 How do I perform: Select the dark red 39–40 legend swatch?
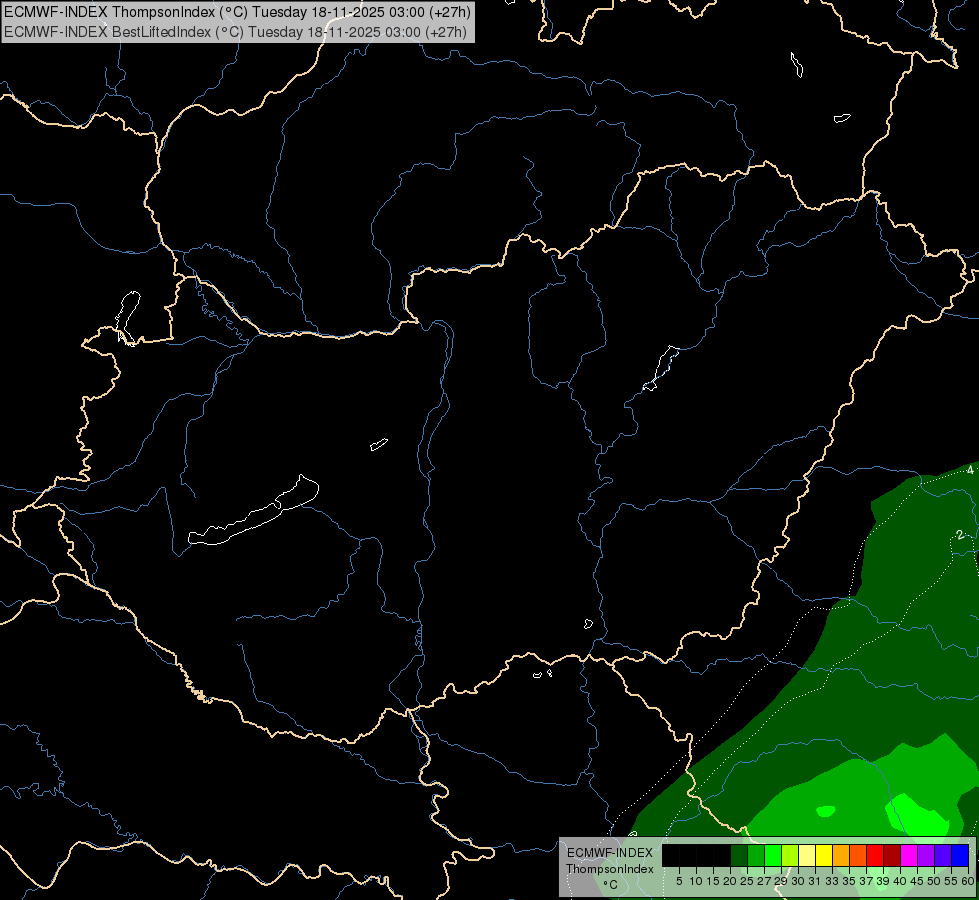[892, 855]
